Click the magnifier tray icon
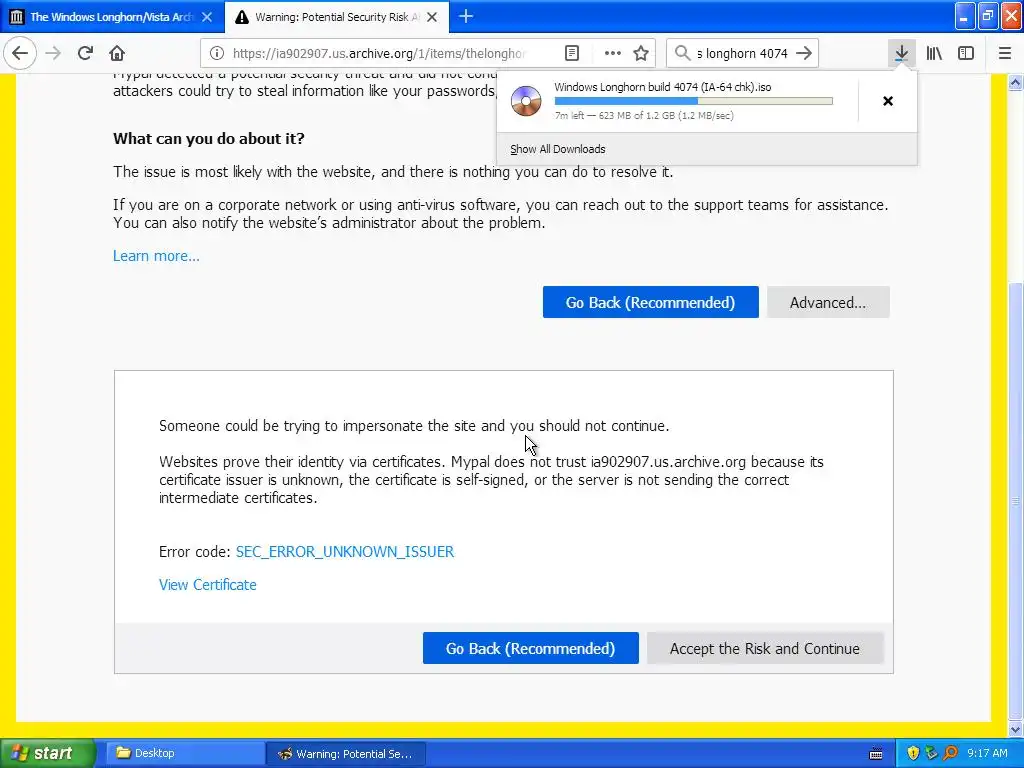This screenshot has height=768, width=1024. point(951,753)
